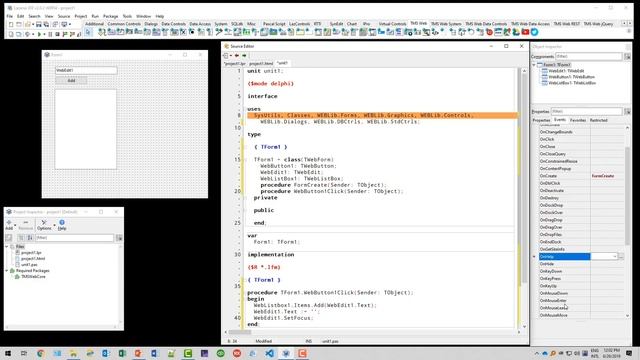Click the Open file toolbar icon
This screenshot has height=360, width=640.
point(27,24)
